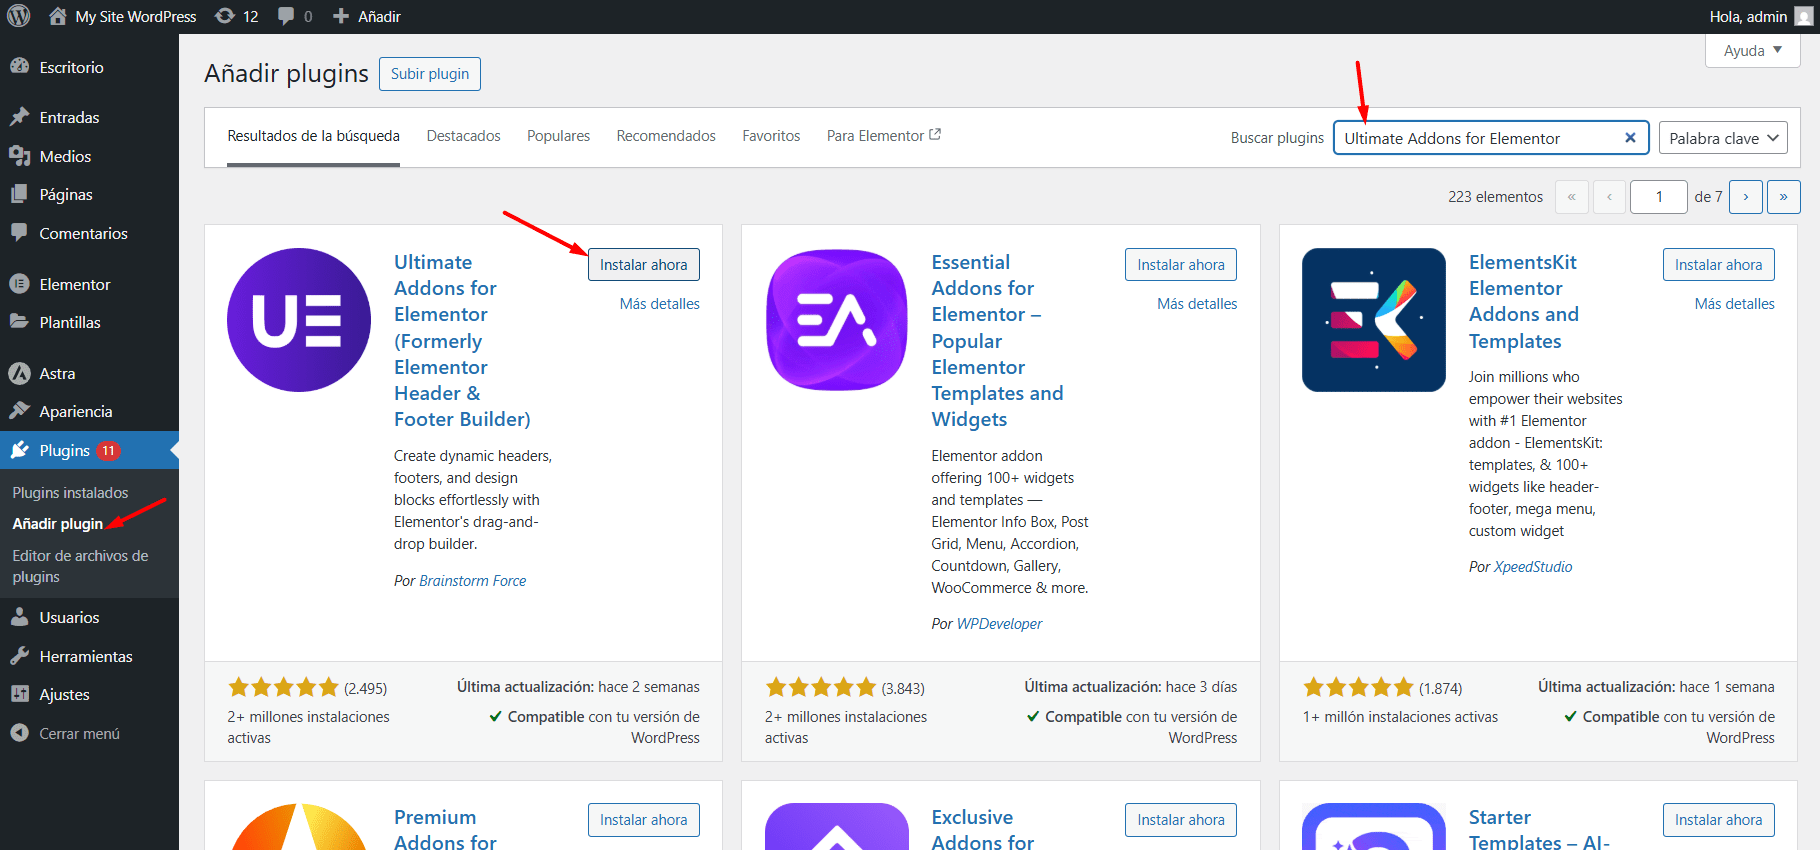Open the Para Elementor external tab
1820x850 pixels.
[884, 136]
